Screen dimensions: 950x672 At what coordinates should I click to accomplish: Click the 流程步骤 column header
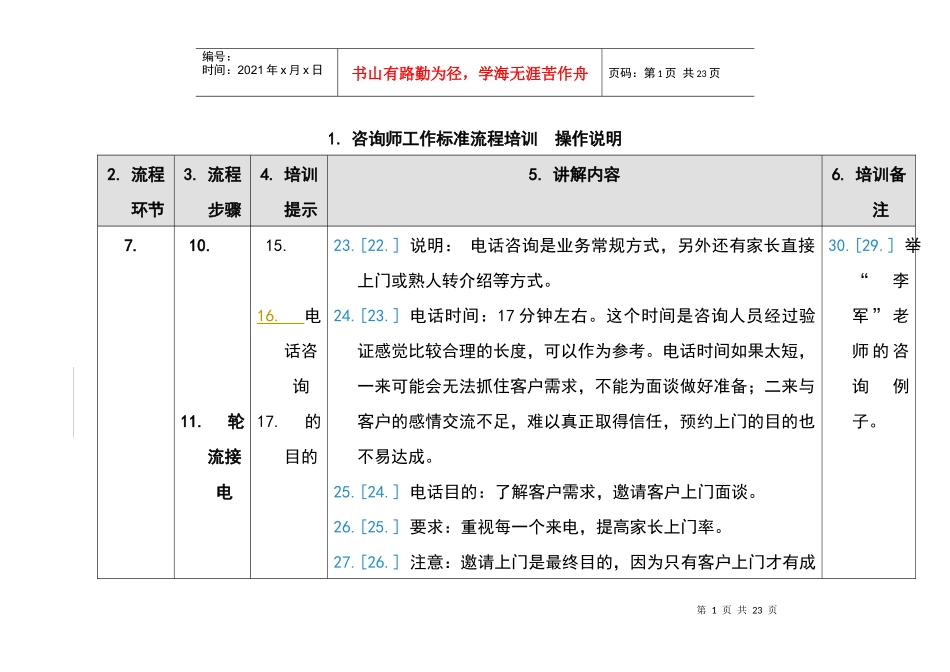coord(212,192)
